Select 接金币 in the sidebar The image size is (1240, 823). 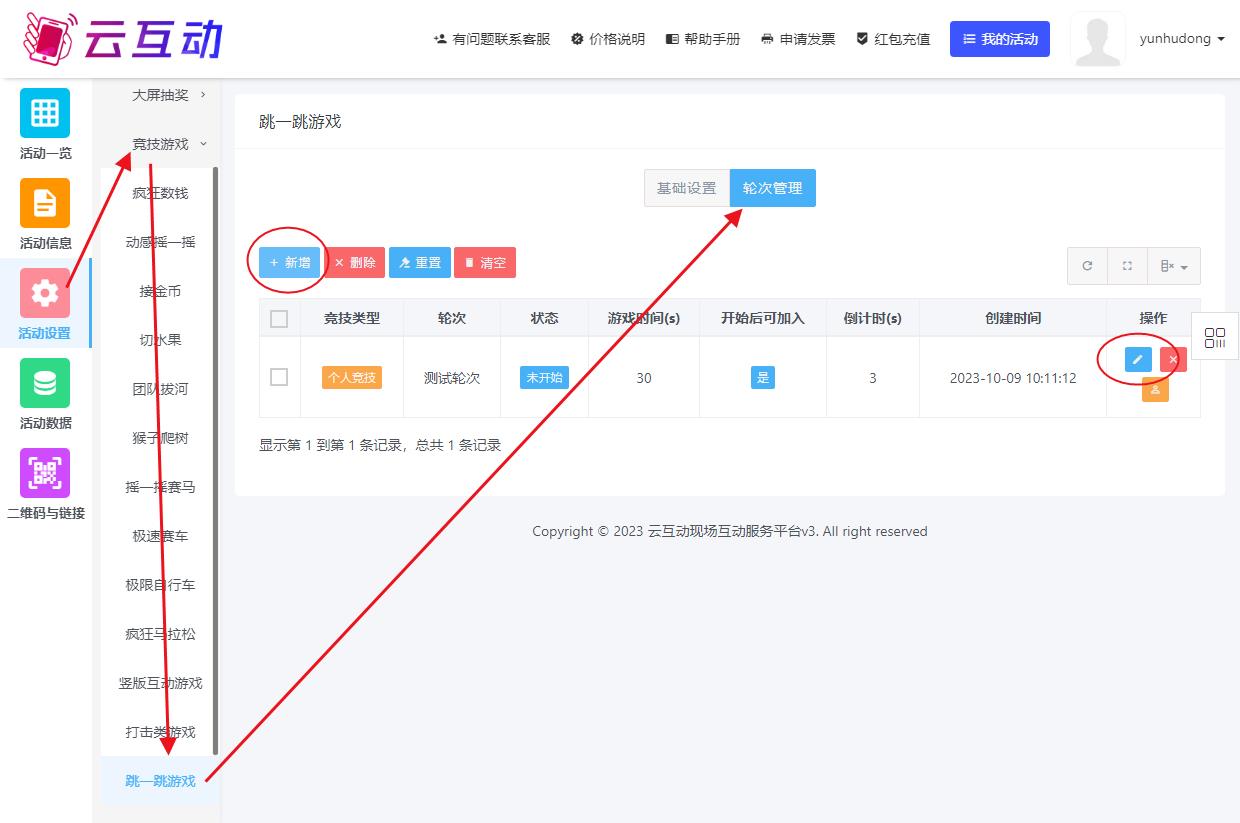tap(160, 291)
